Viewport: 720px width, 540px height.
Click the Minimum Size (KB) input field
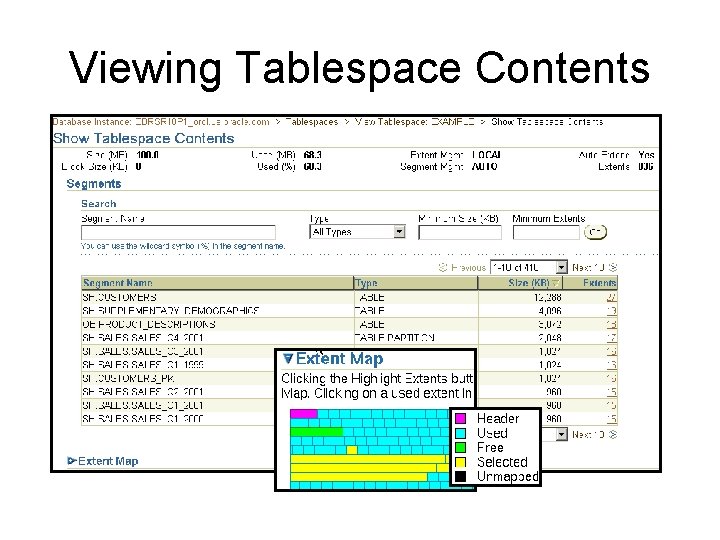[460, 232]
